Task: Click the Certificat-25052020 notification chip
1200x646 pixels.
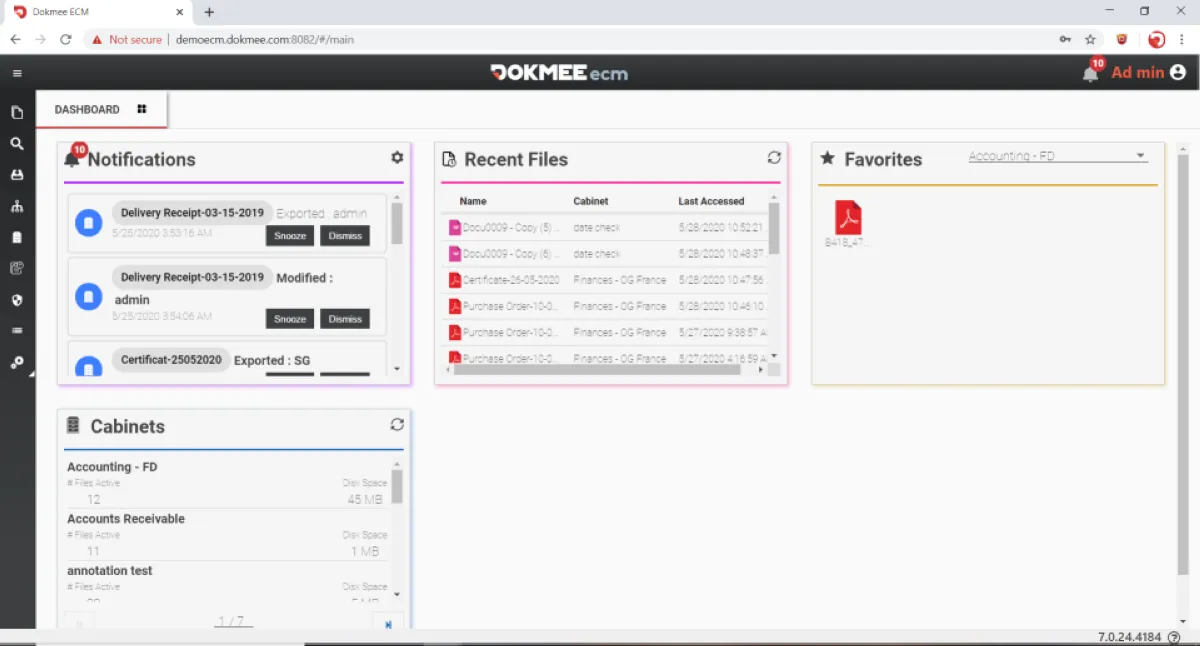Action: (171, 360)
